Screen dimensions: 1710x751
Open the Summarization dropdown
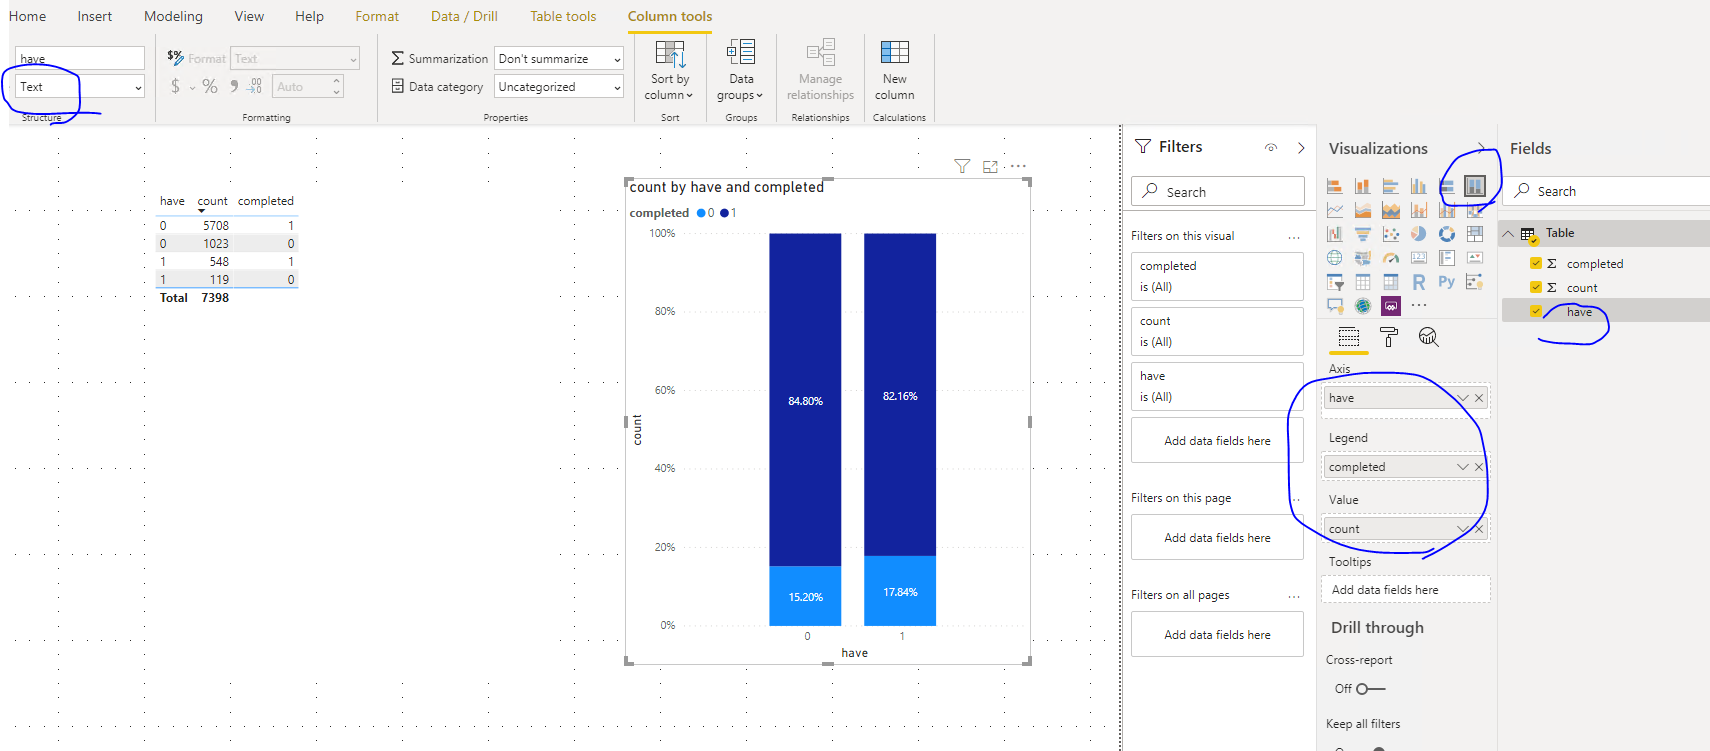(559, 59)
